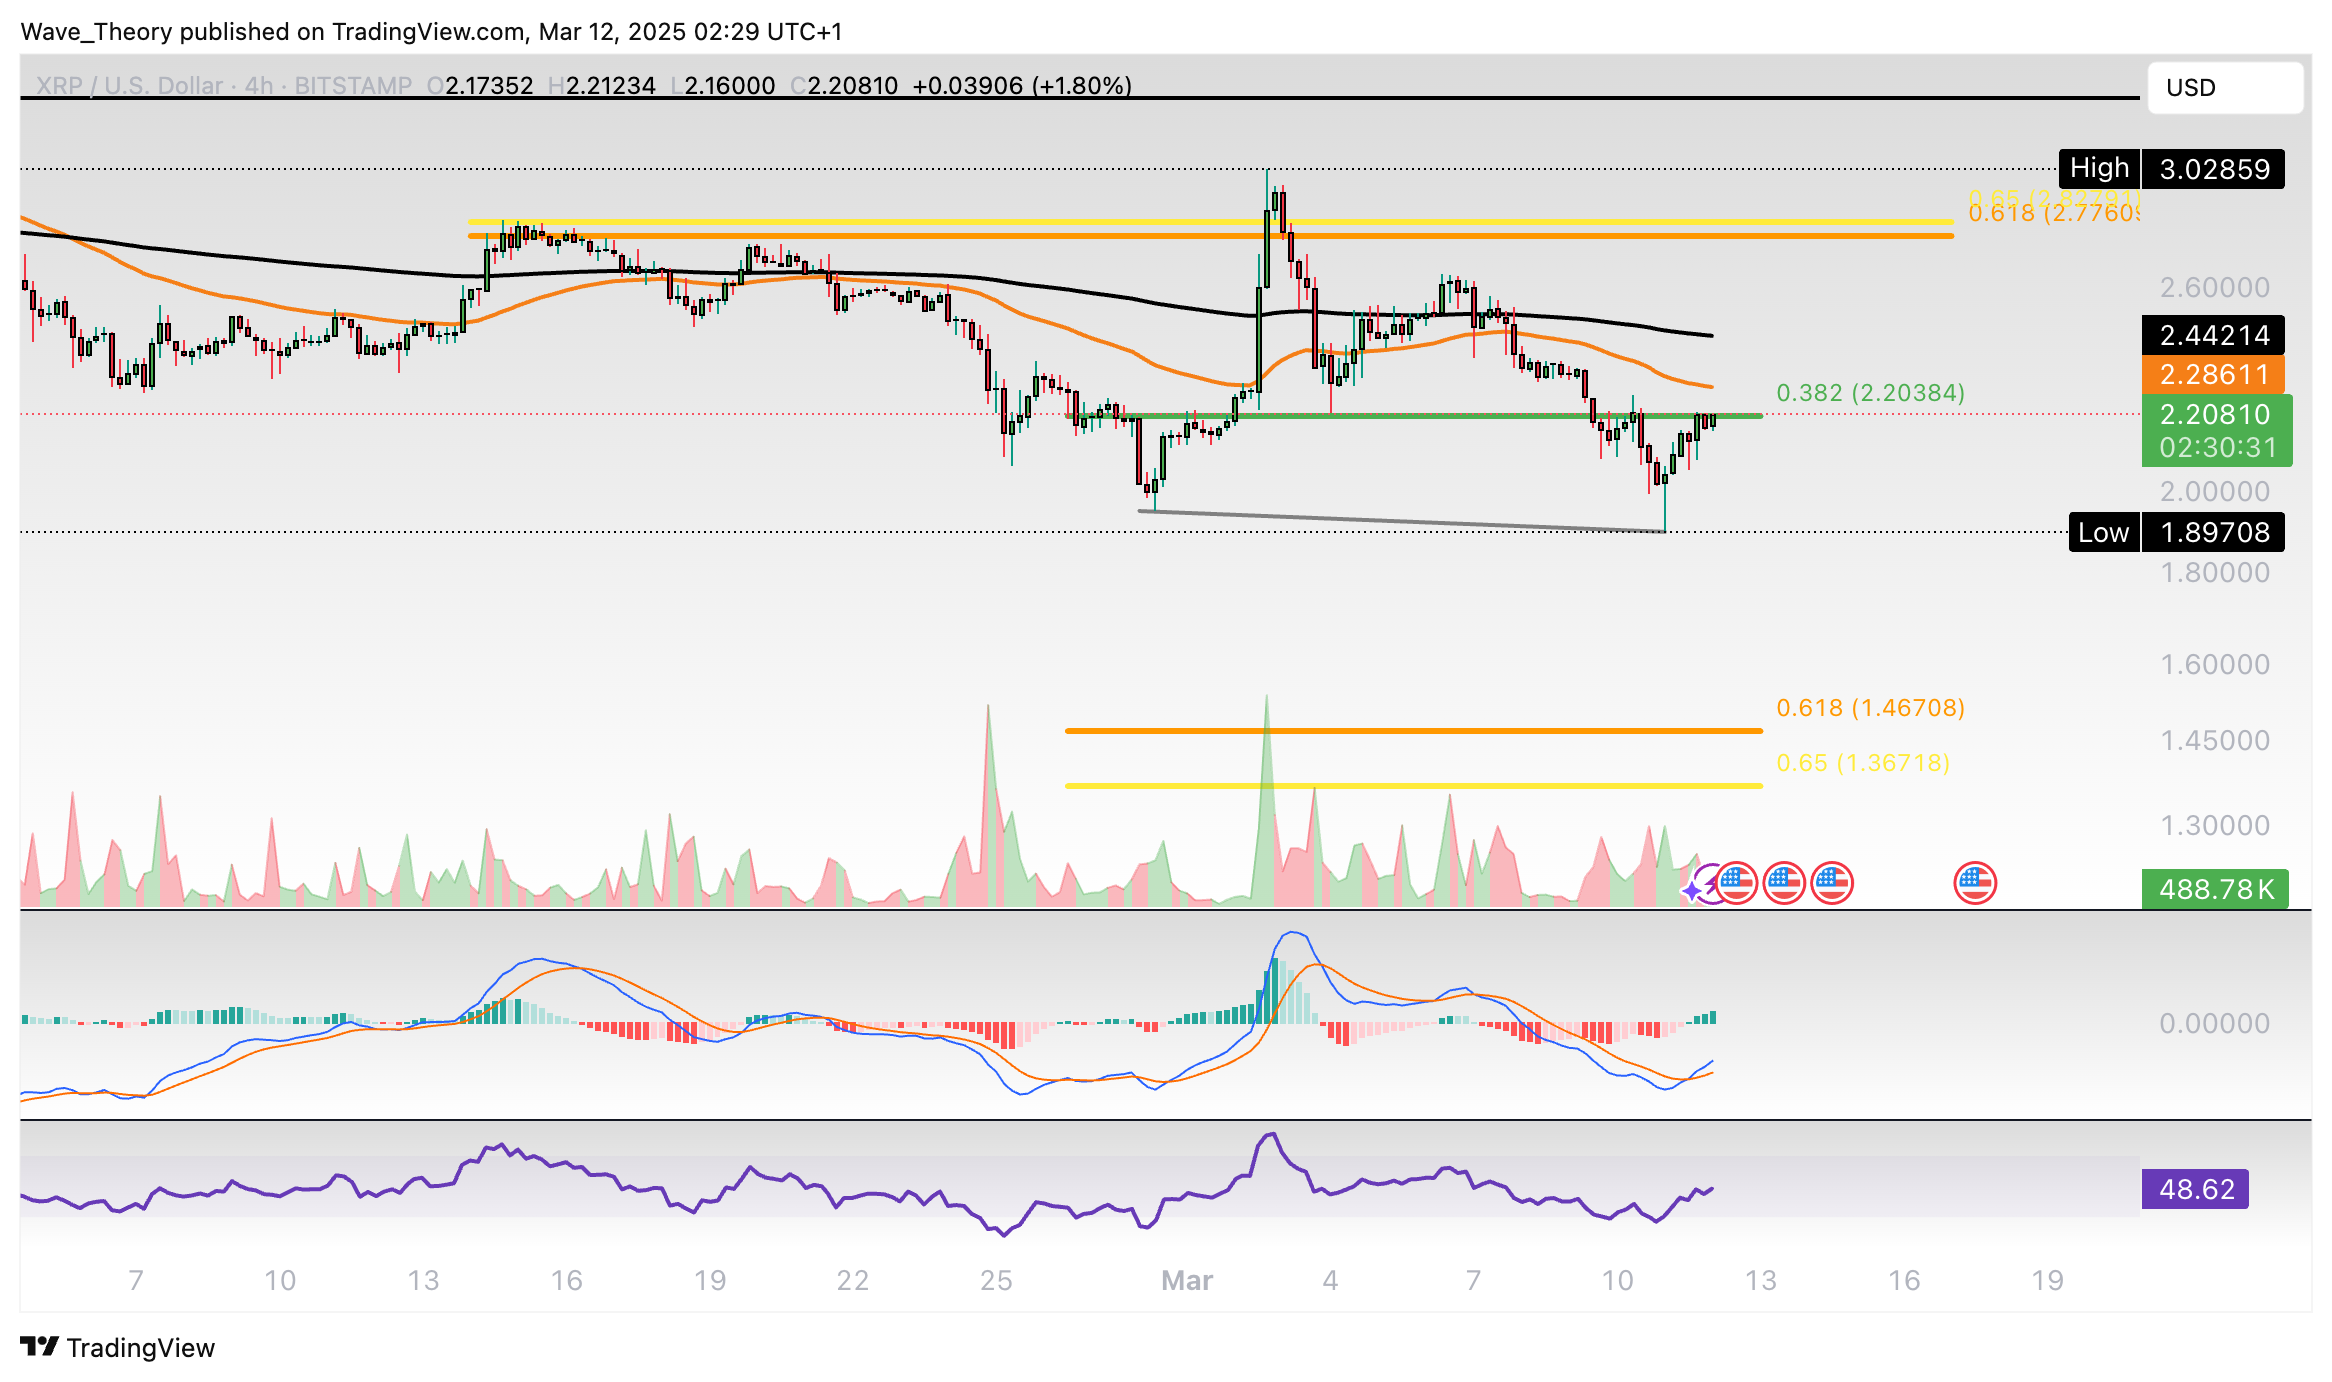Click the 0.65 (1.36718) Fibonacci label
The width and height of the screenshot is (2332, 1382).
pos(1862,763)
